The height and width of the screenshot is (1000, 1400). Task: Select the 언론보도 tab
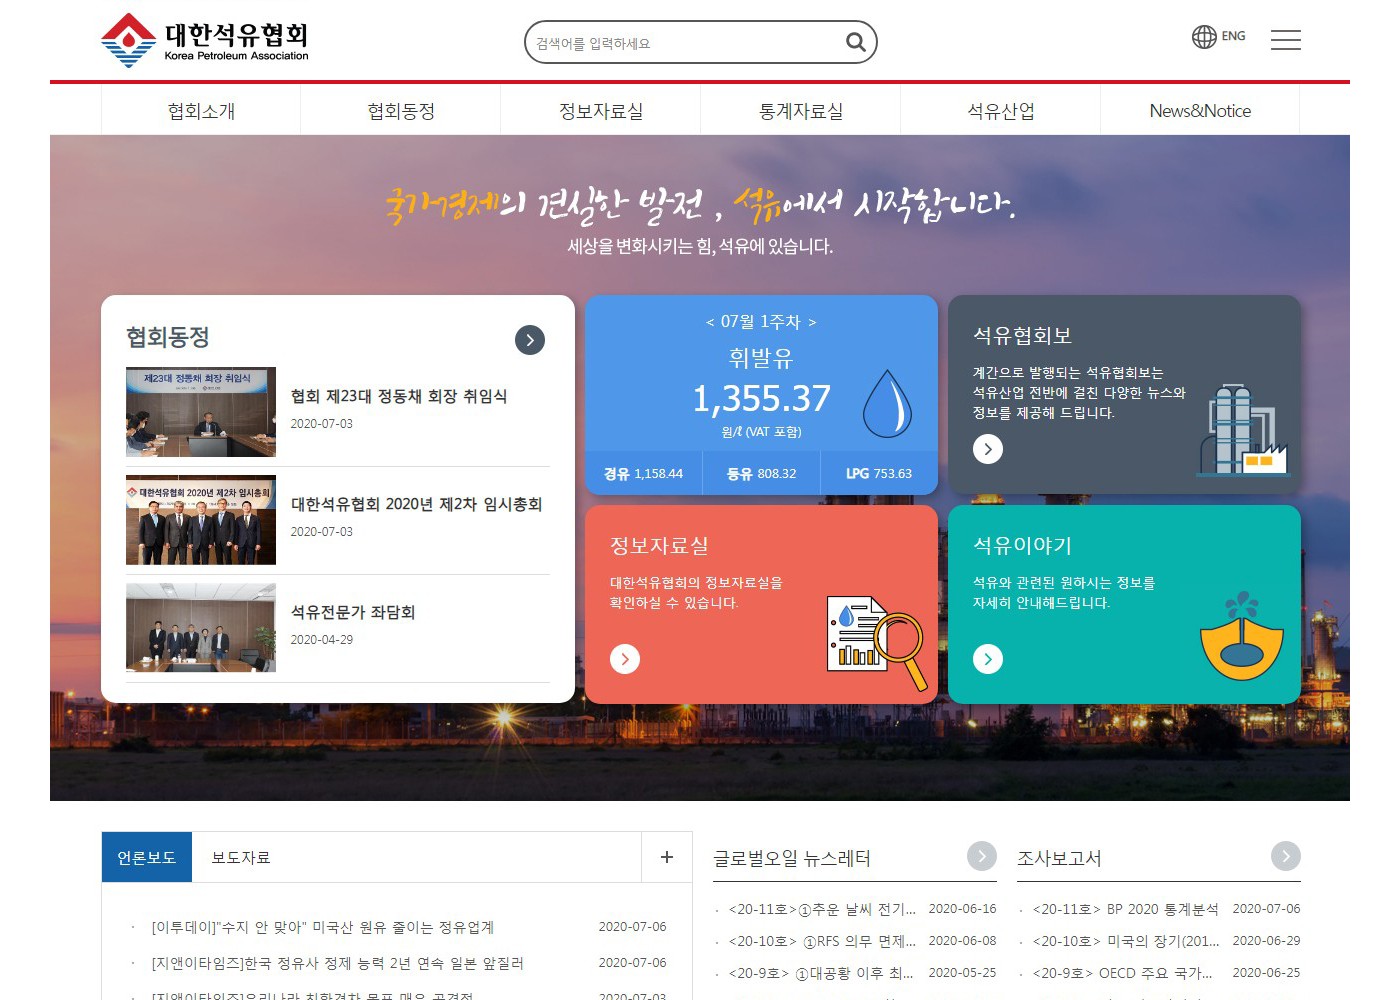147,857
